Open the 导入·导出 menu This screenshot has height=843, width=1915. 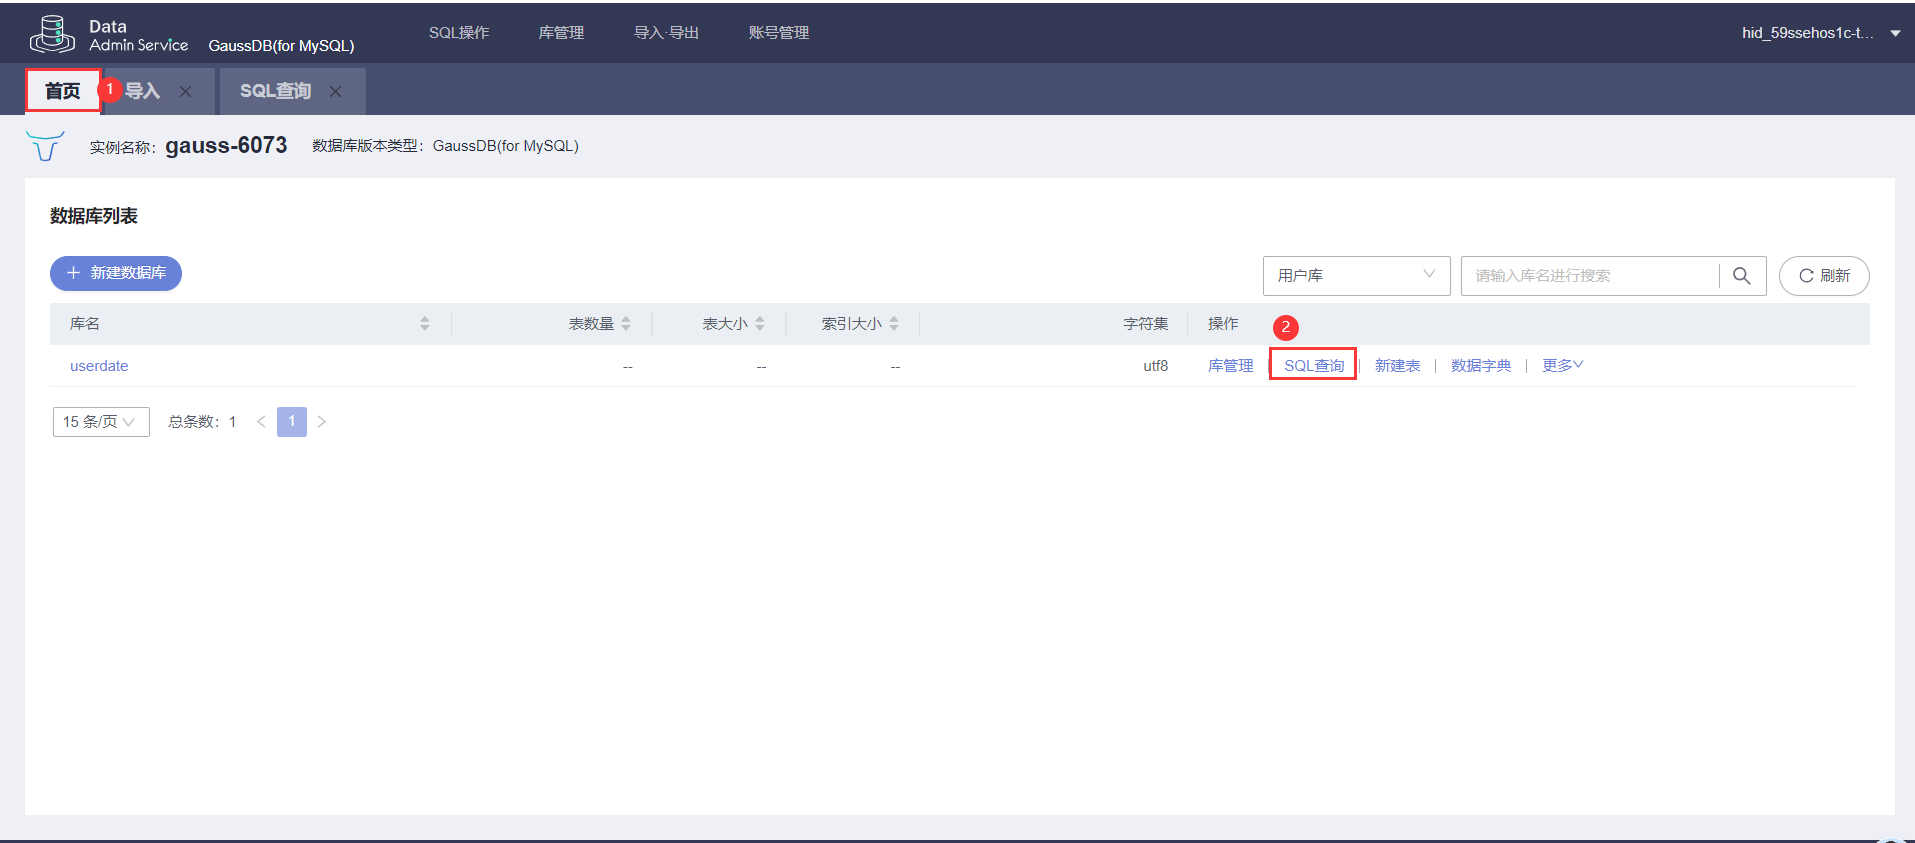[666, 33]
